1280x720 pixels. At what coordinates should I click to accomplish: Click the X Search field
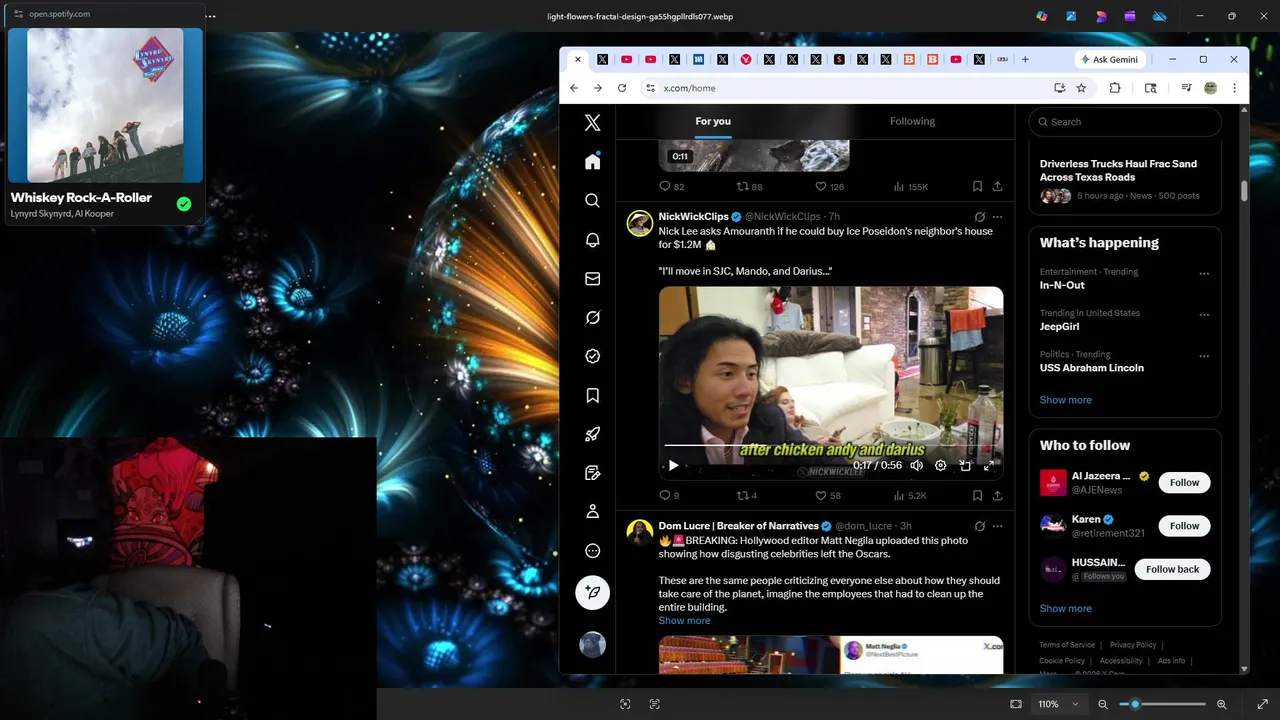tap(1125, 122)
